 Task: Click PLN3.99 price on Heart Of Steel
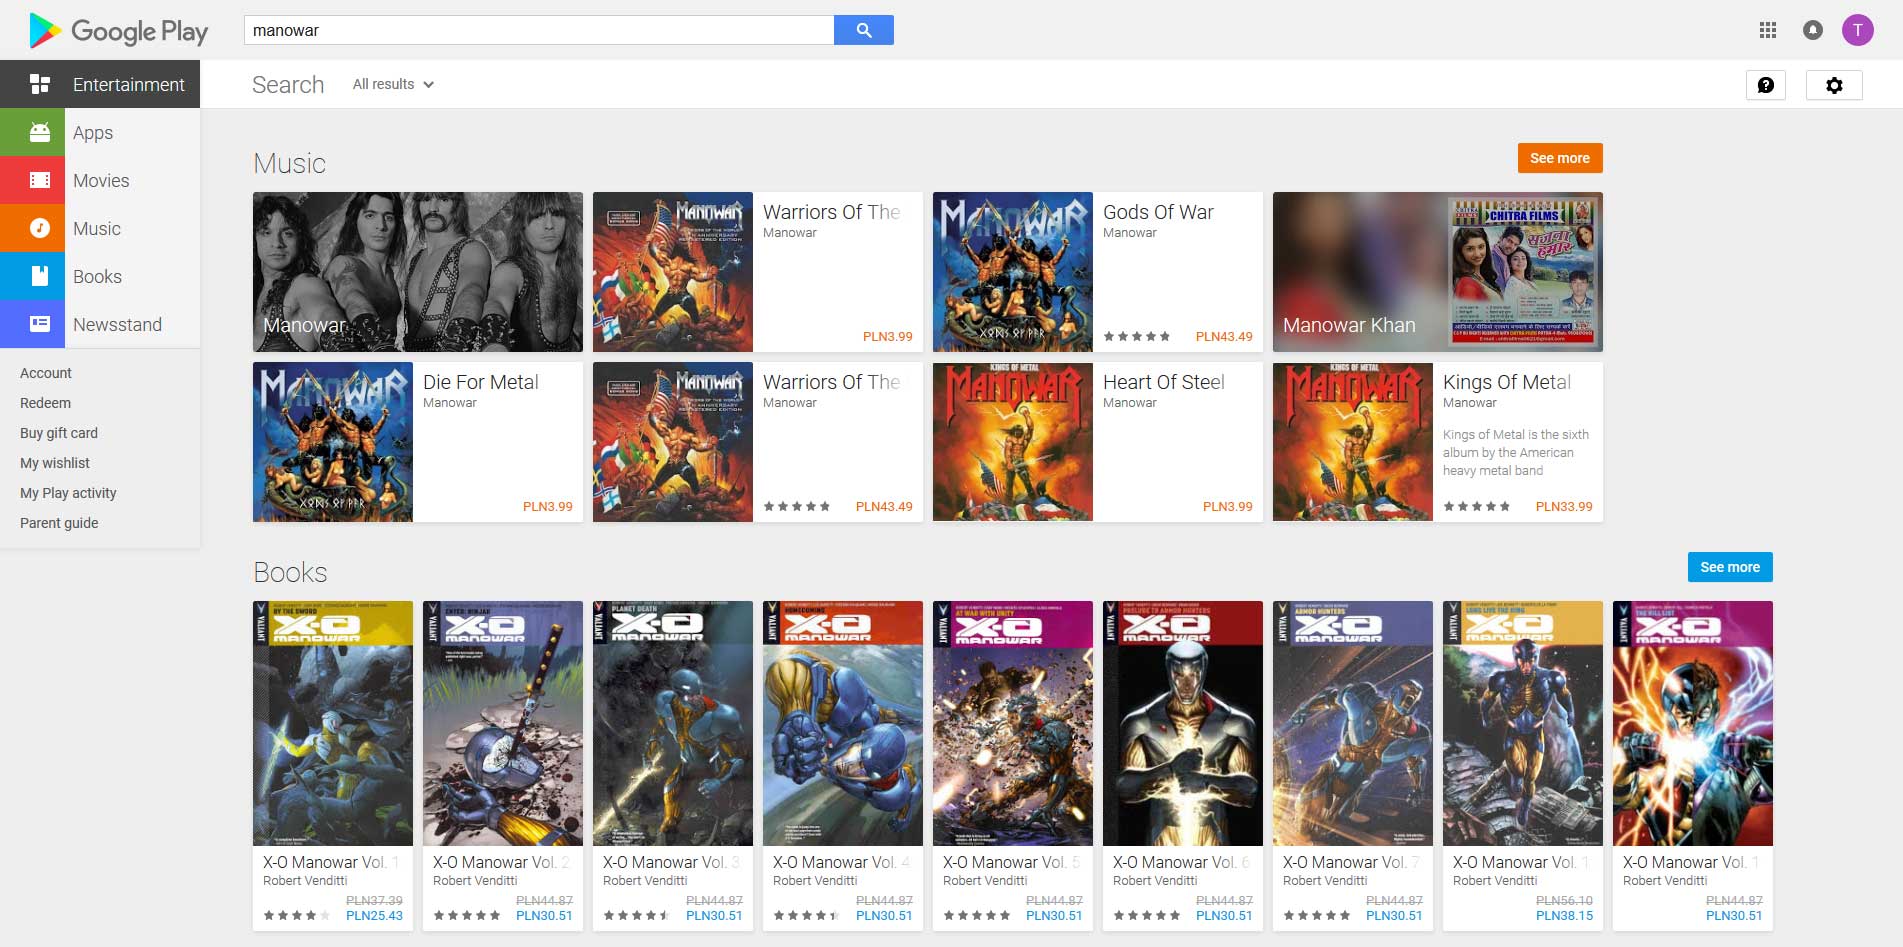1228,506
